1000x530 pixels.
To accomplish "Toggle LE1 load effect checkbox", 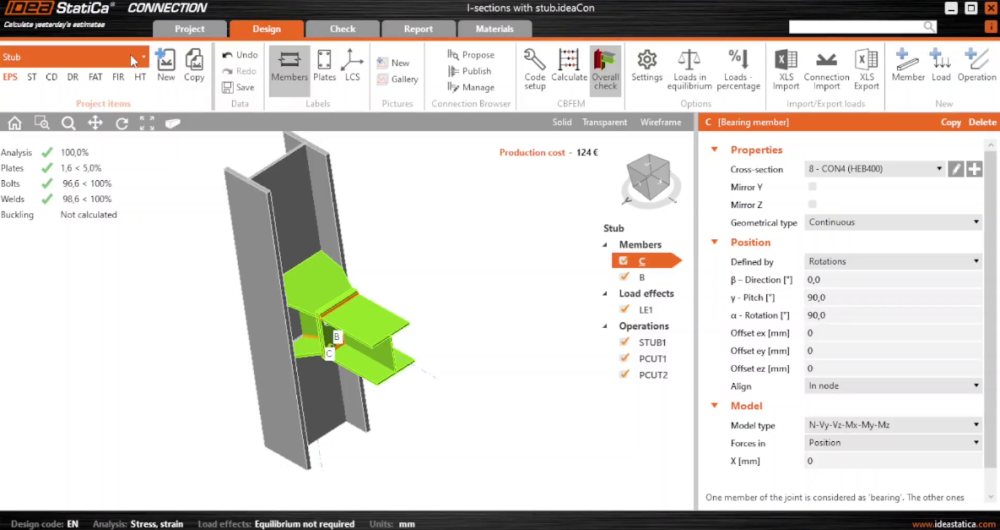I will click(624, 309).
